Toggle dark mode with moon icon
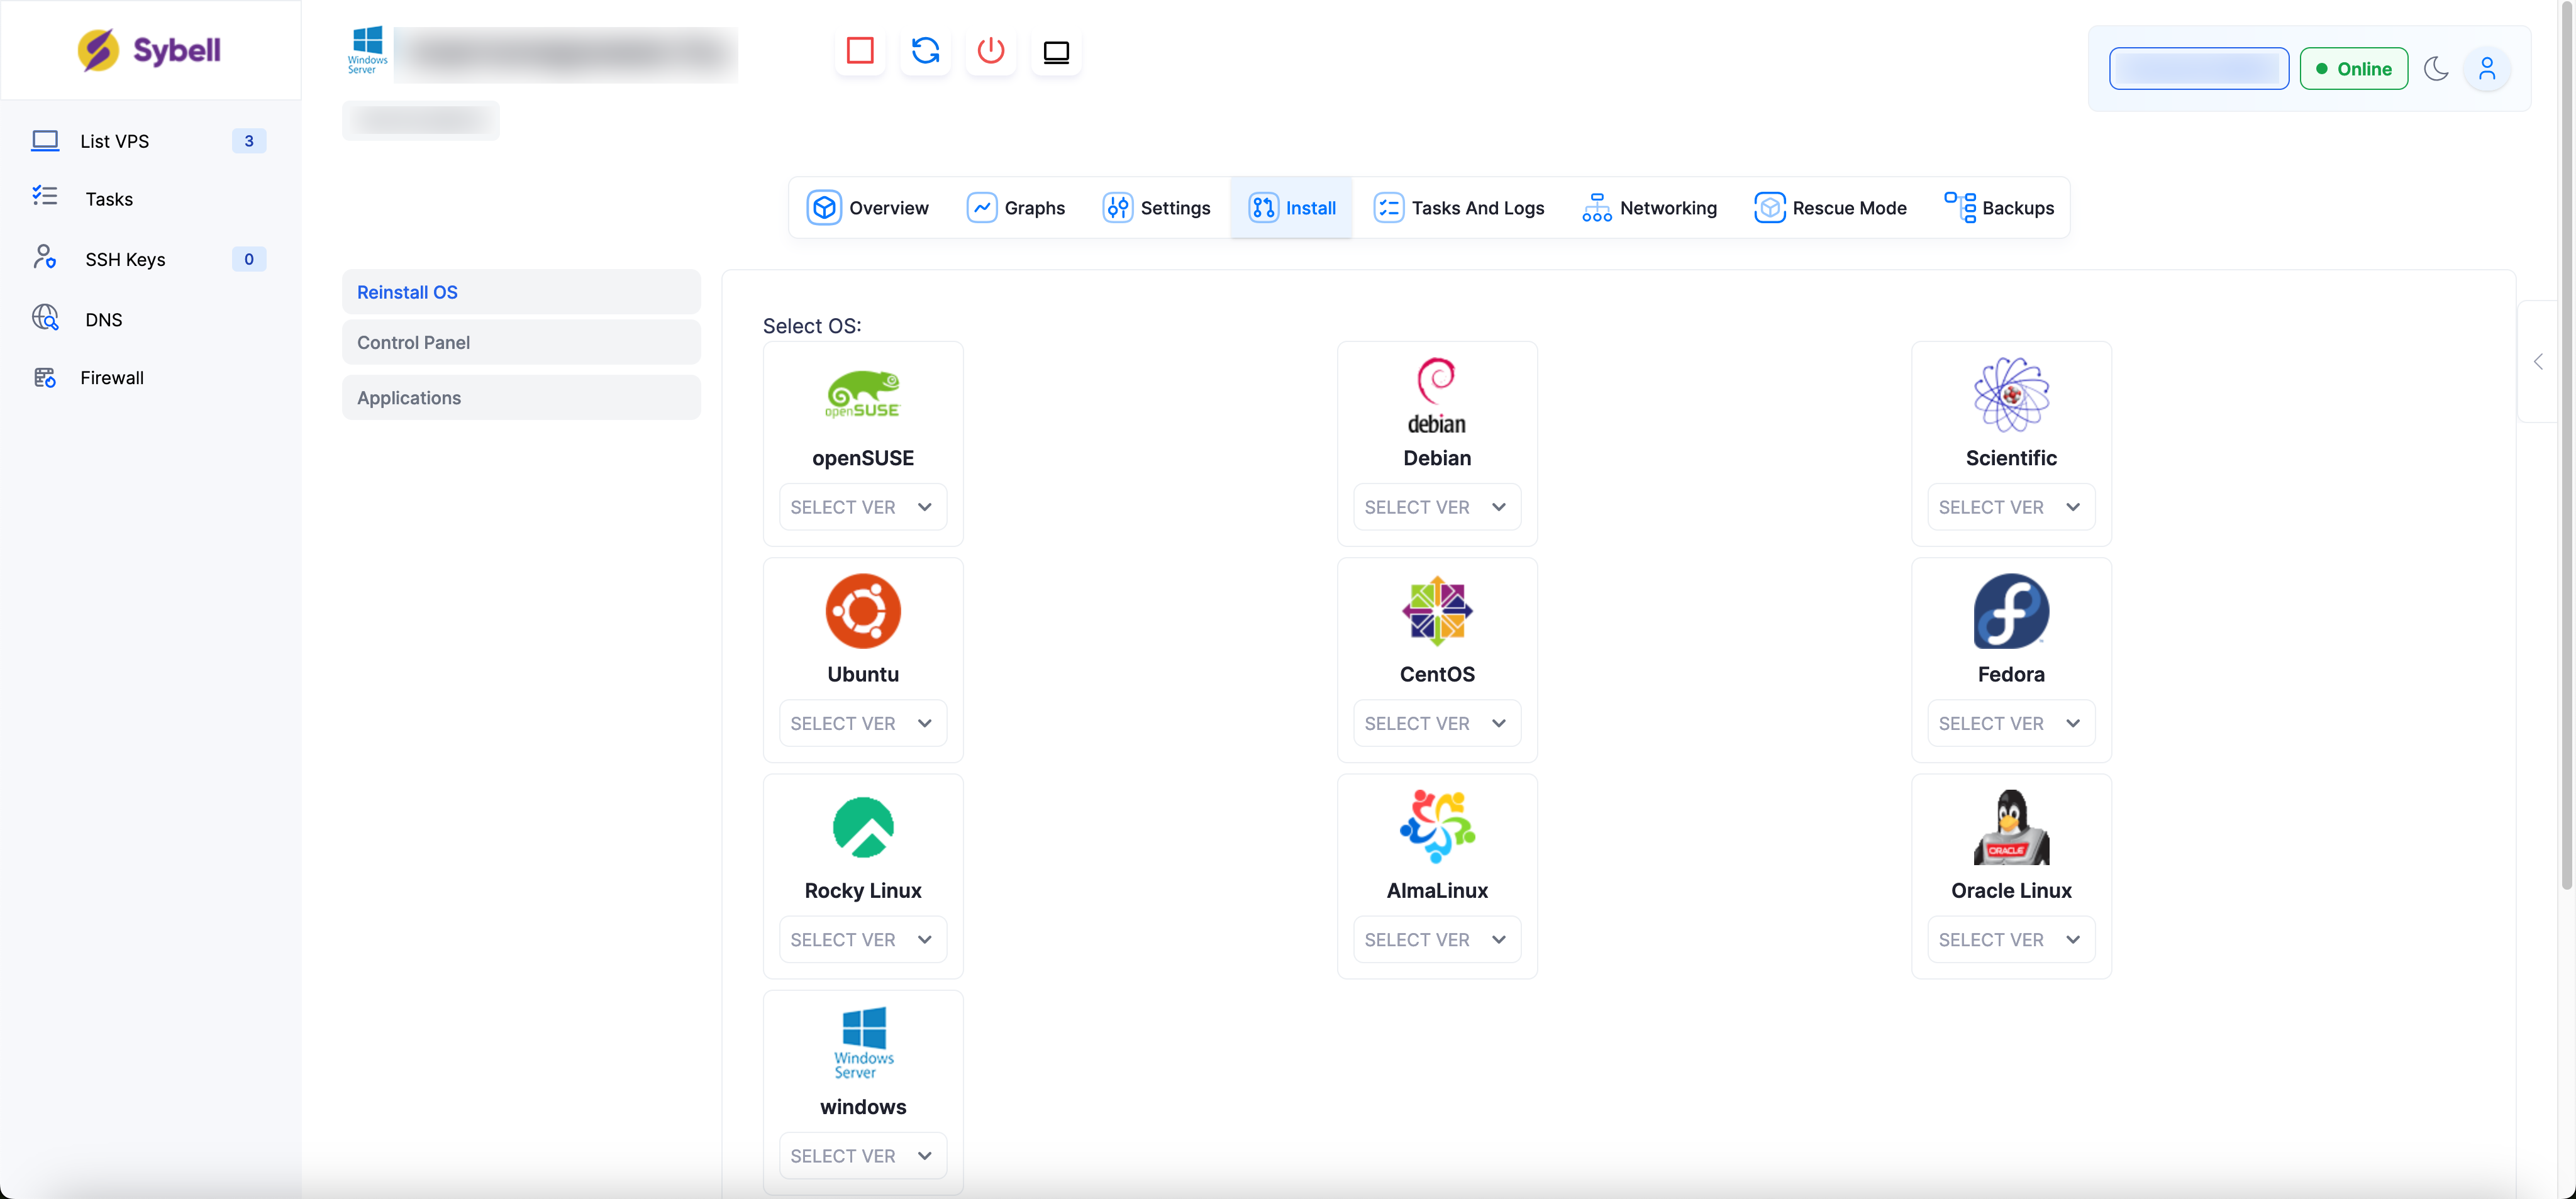2576x1199 pixels. 2436,69
